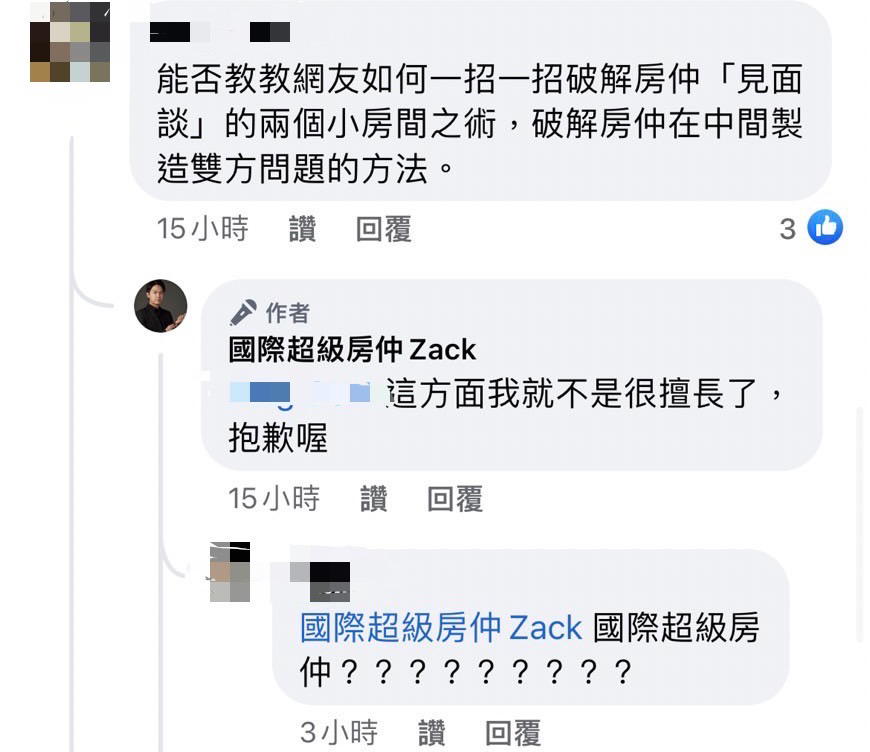Like the top comment about 房仲「見面談」
The image size is (870, 752).
(302, 229)
